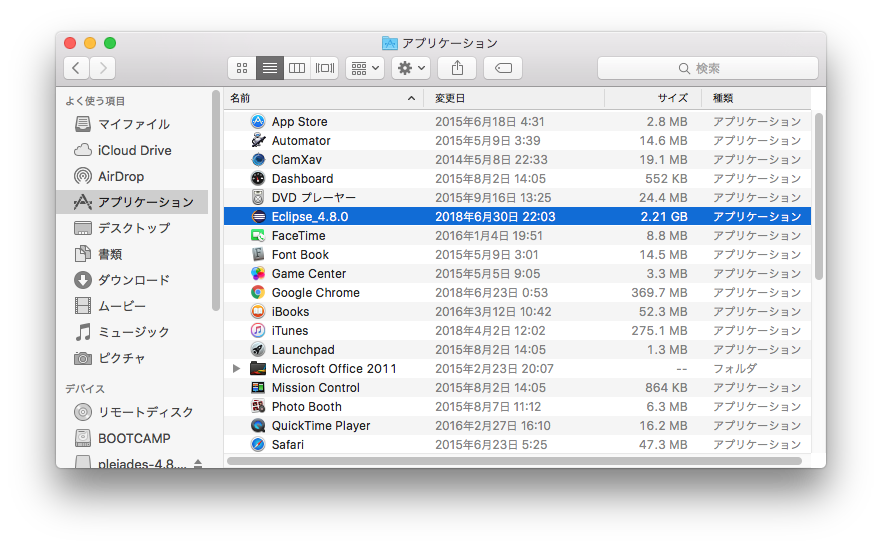Click the App Store icon
882x548 pixels.
click(258, 122)
